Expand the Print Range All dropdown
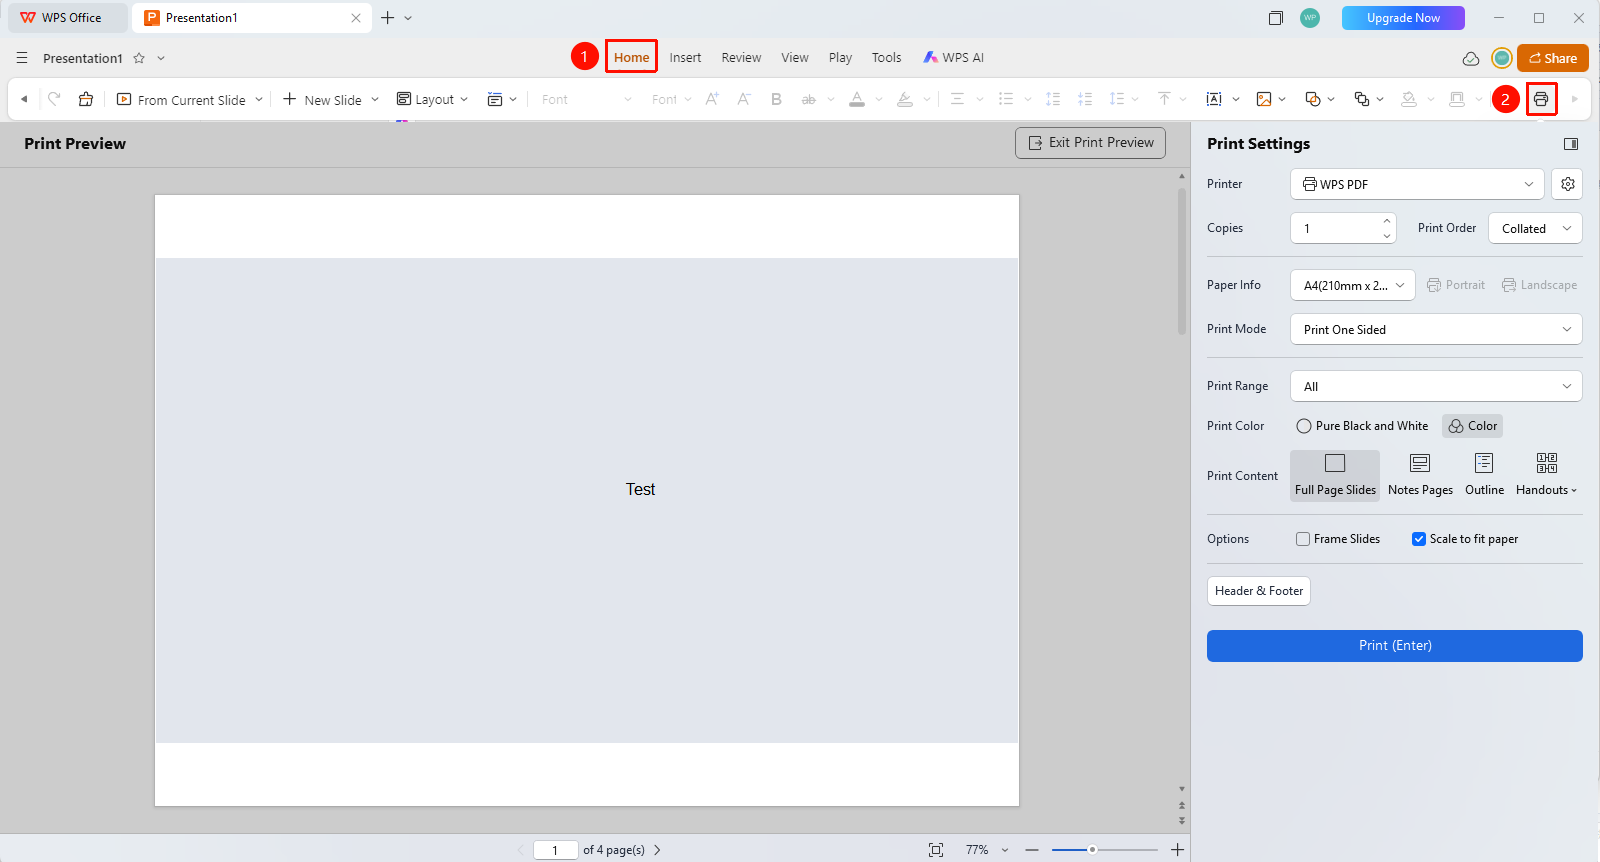 [x=1436, y=386]
